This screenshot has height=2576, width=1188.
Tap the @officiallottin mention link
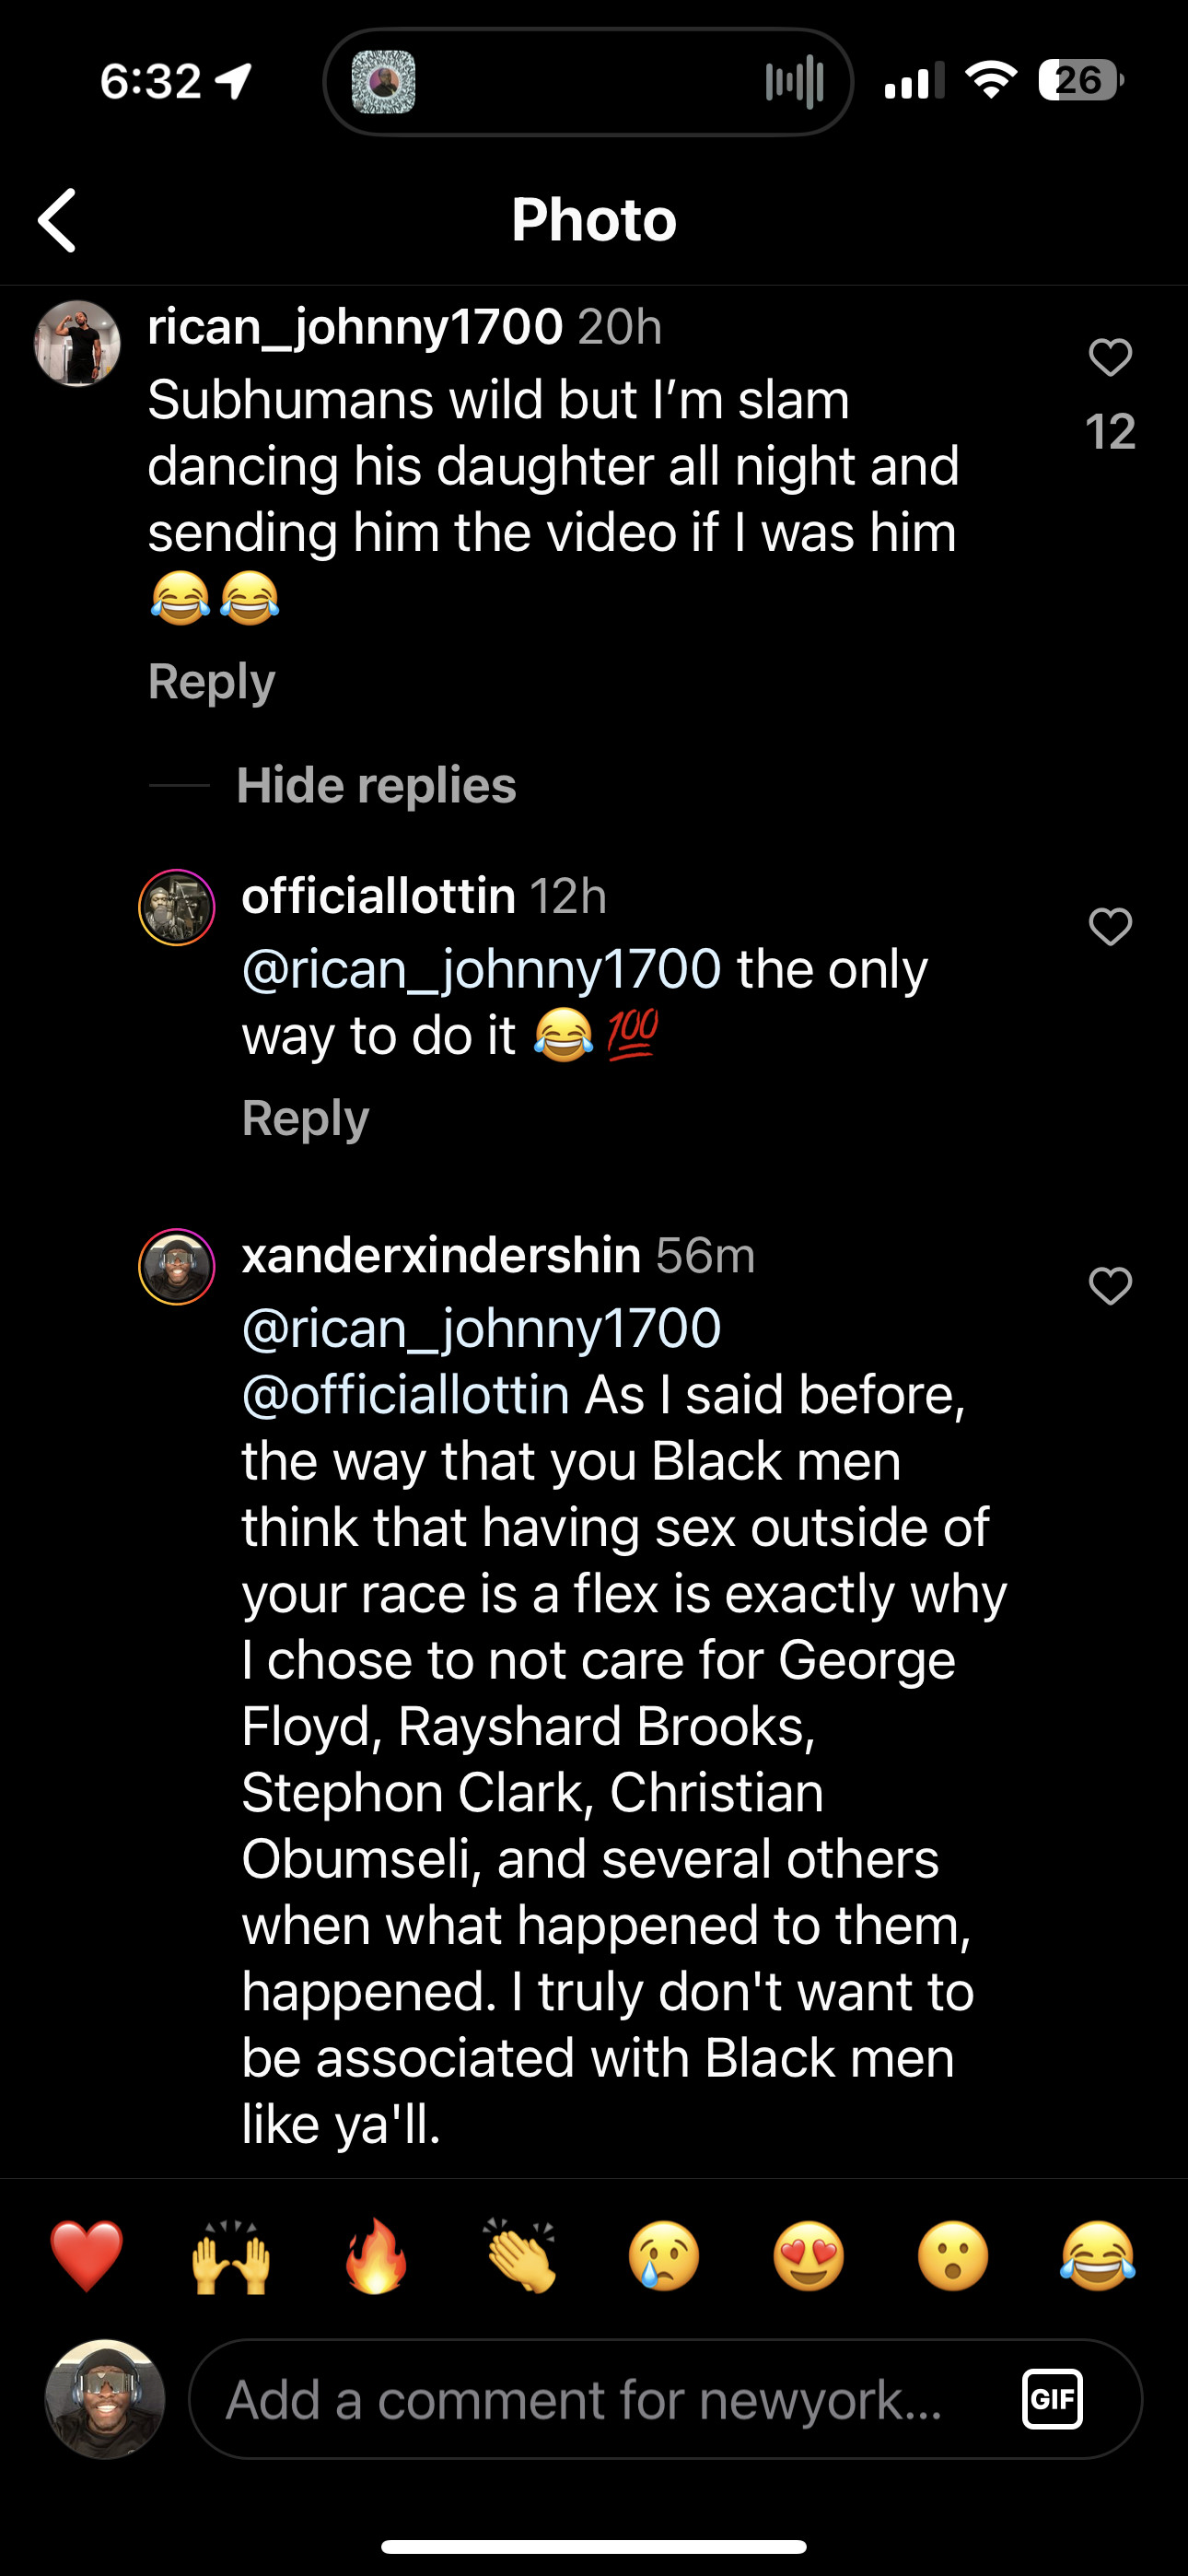406,1394
